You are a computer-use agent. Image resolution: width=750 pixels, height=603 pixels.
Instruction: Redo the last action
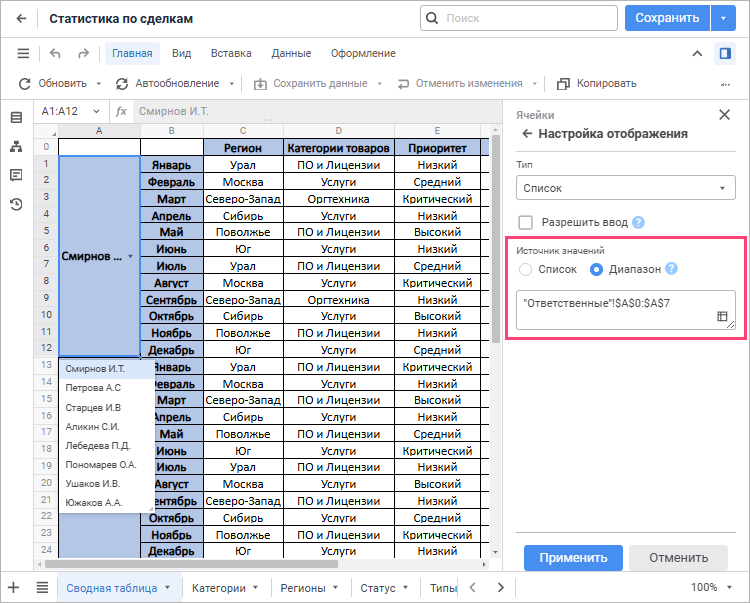click(x=83, y=53)
